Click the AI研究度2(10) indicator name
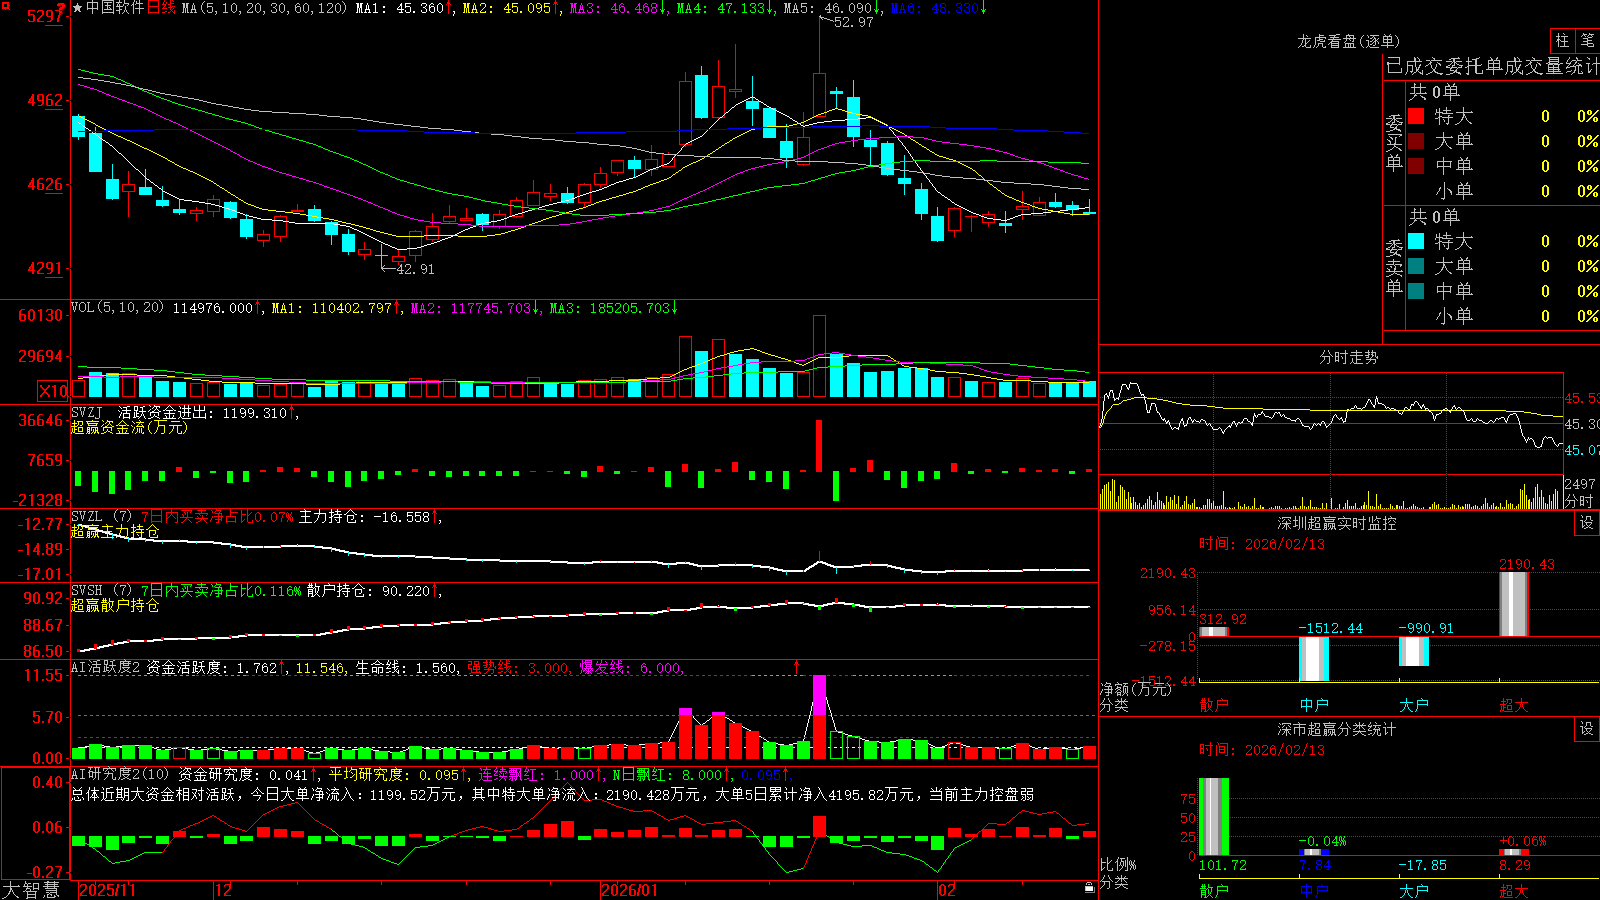The width and height of the screenshot is (1600, 900). [120, 774]
